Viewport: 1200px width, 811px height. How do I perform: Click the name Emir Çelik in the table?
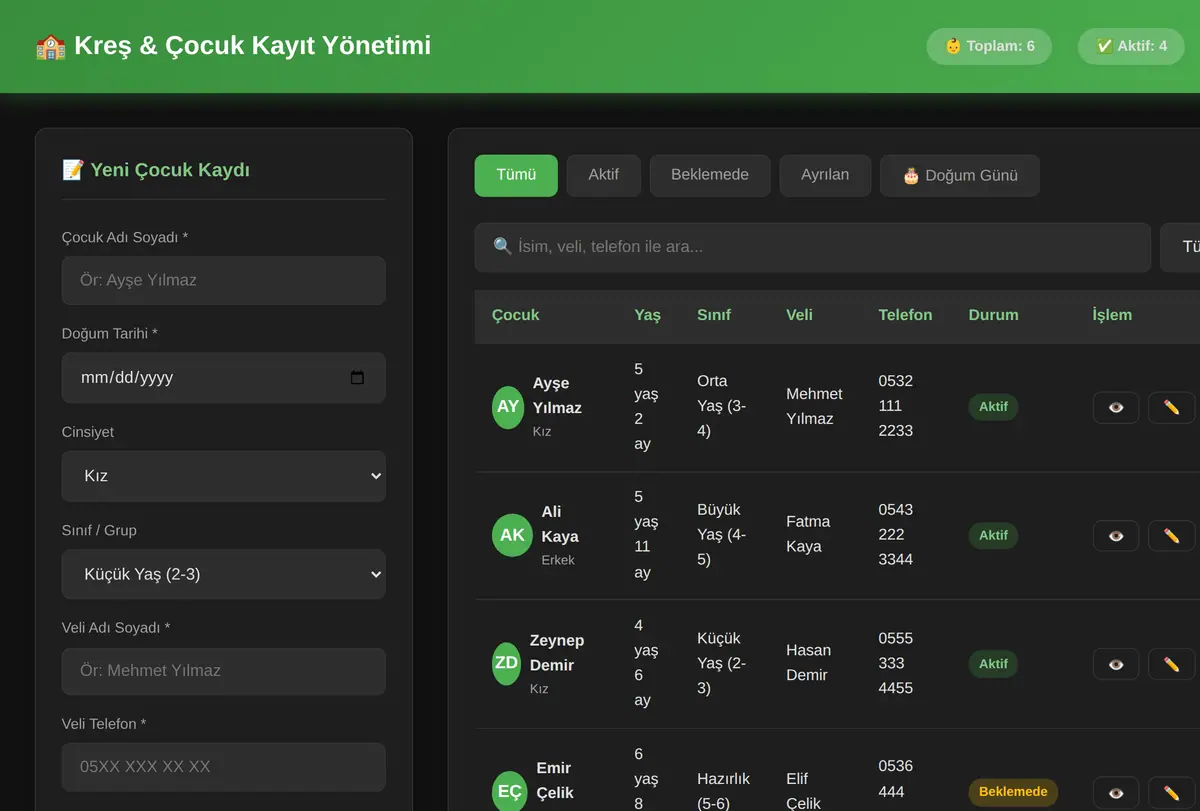[x=554, y=781]
